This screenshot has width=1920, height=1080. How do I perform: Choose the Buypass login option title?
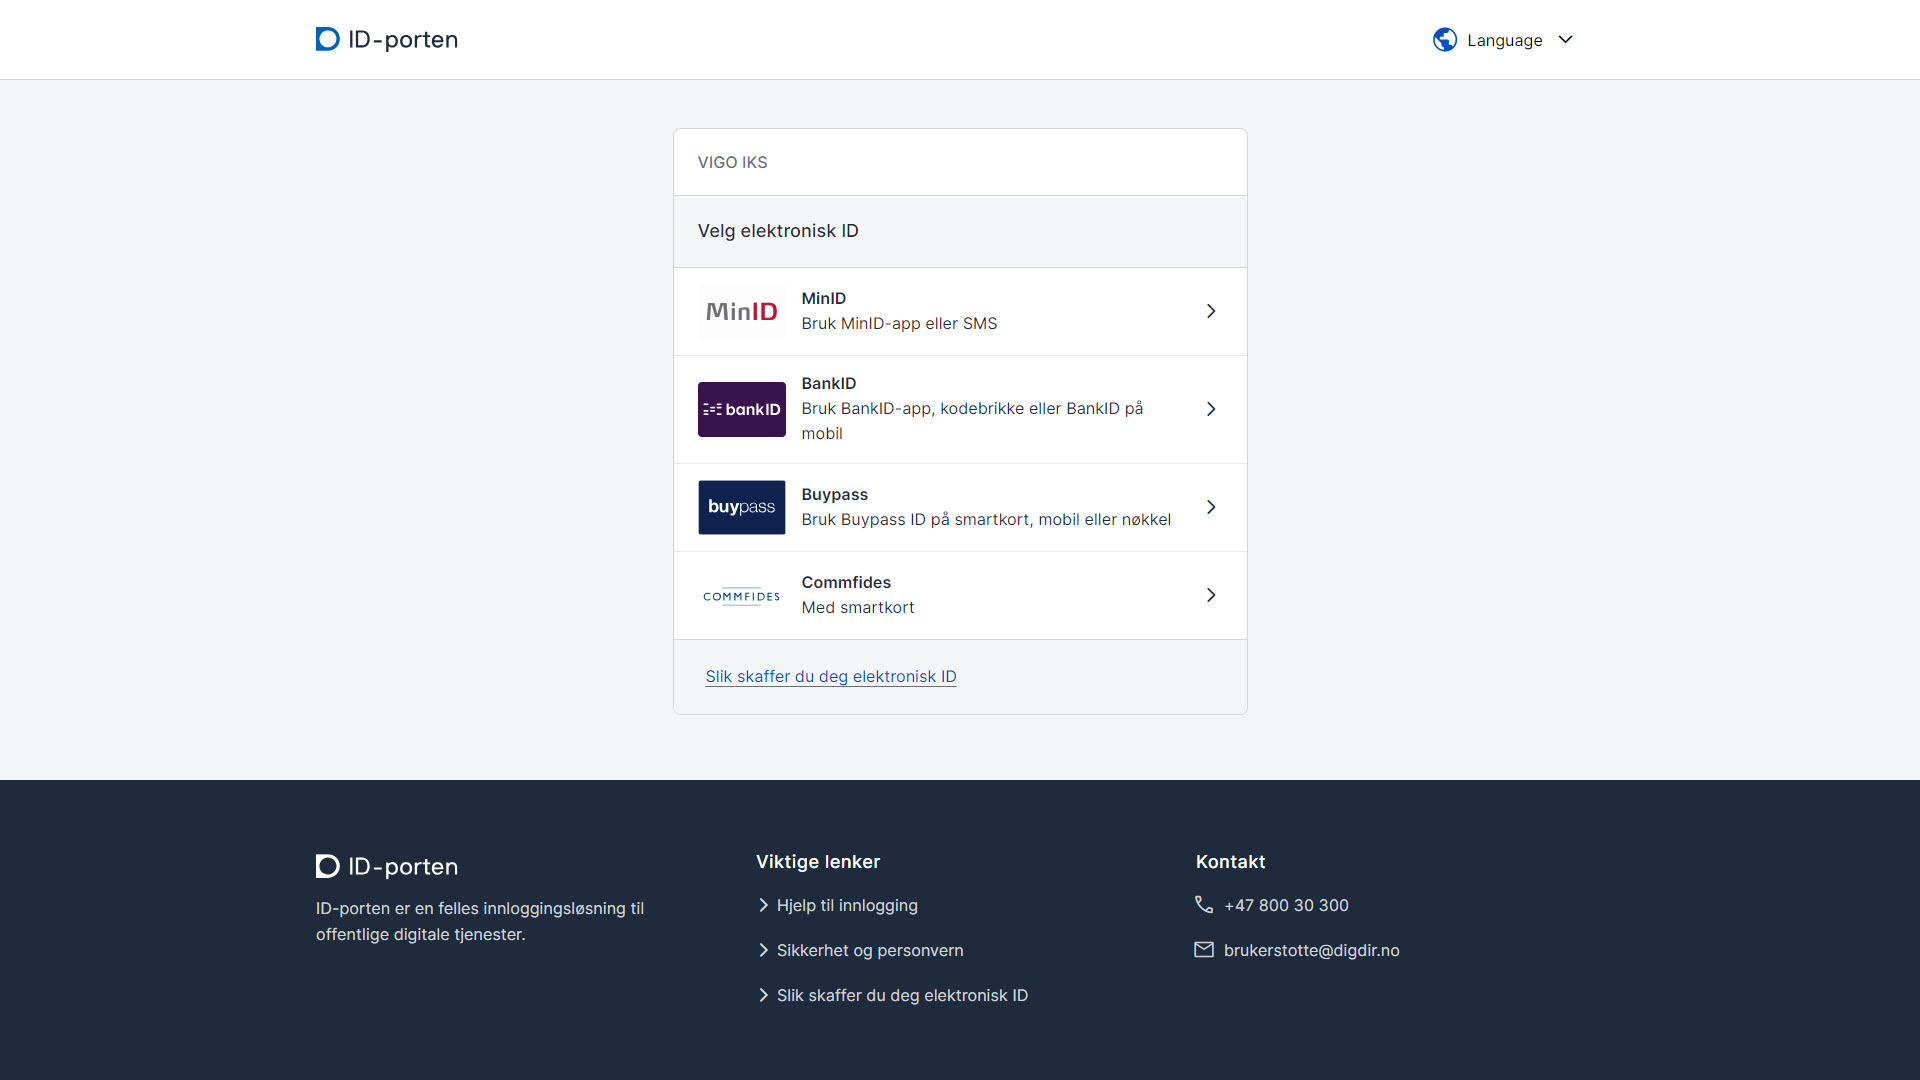[834, 494]
